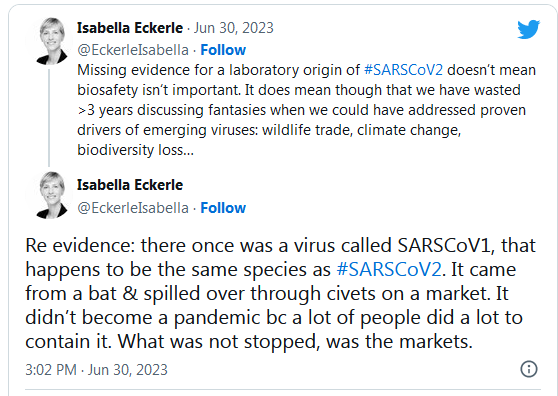The width and height of the screenshot is (558, 396).
Task: Follow @EckerleIsabella from the first tweet
Action: click(223, 50)
